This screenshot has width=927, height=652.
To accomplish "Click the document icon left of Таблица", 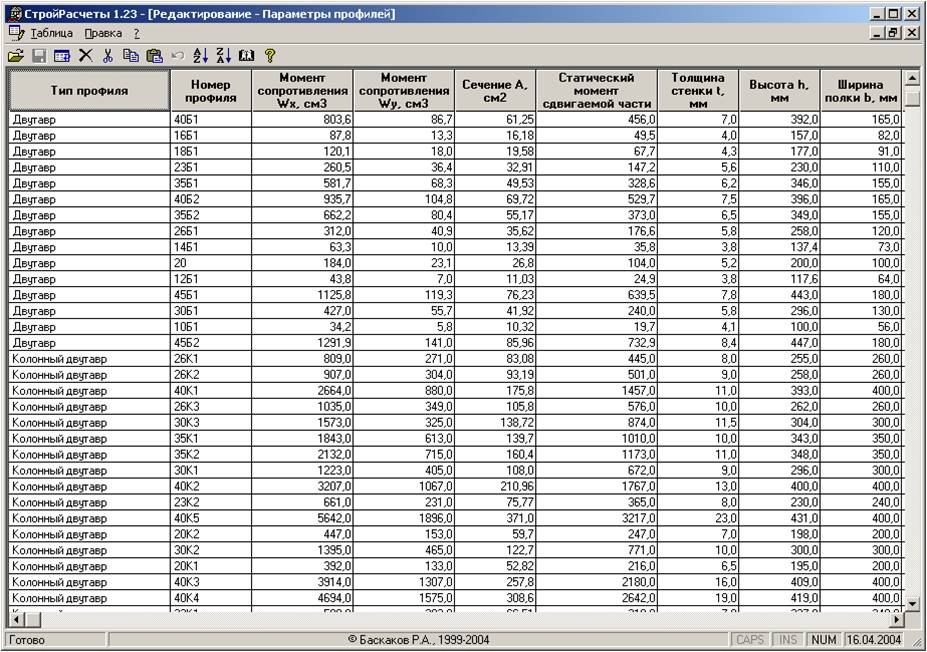I will pyautogui.click(x=17, y=33).
